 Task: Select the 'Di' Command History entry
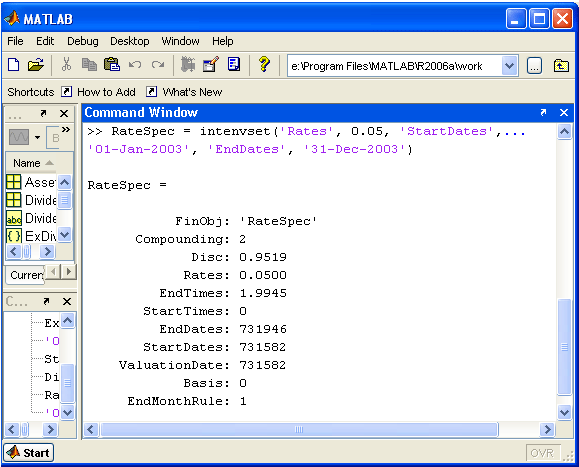tap(52, 377)
